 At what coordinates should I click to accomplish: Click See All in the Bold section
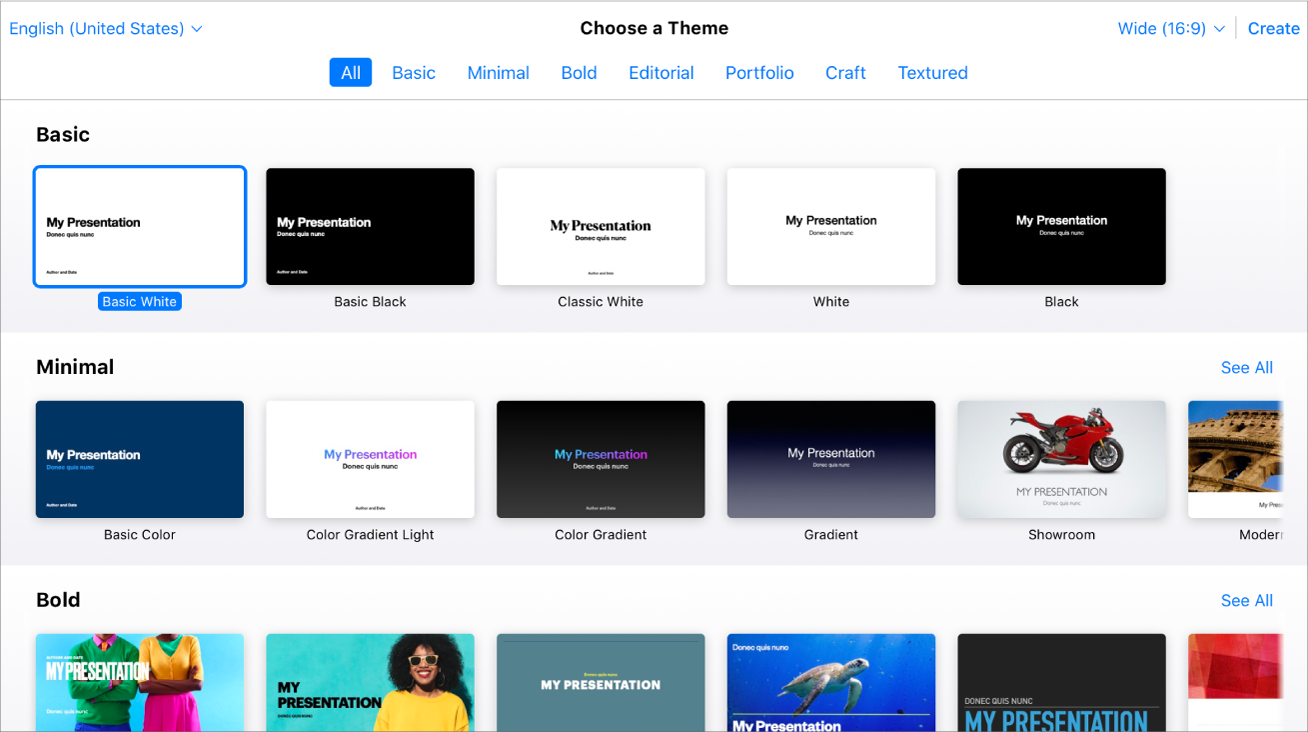(1247, 601)
